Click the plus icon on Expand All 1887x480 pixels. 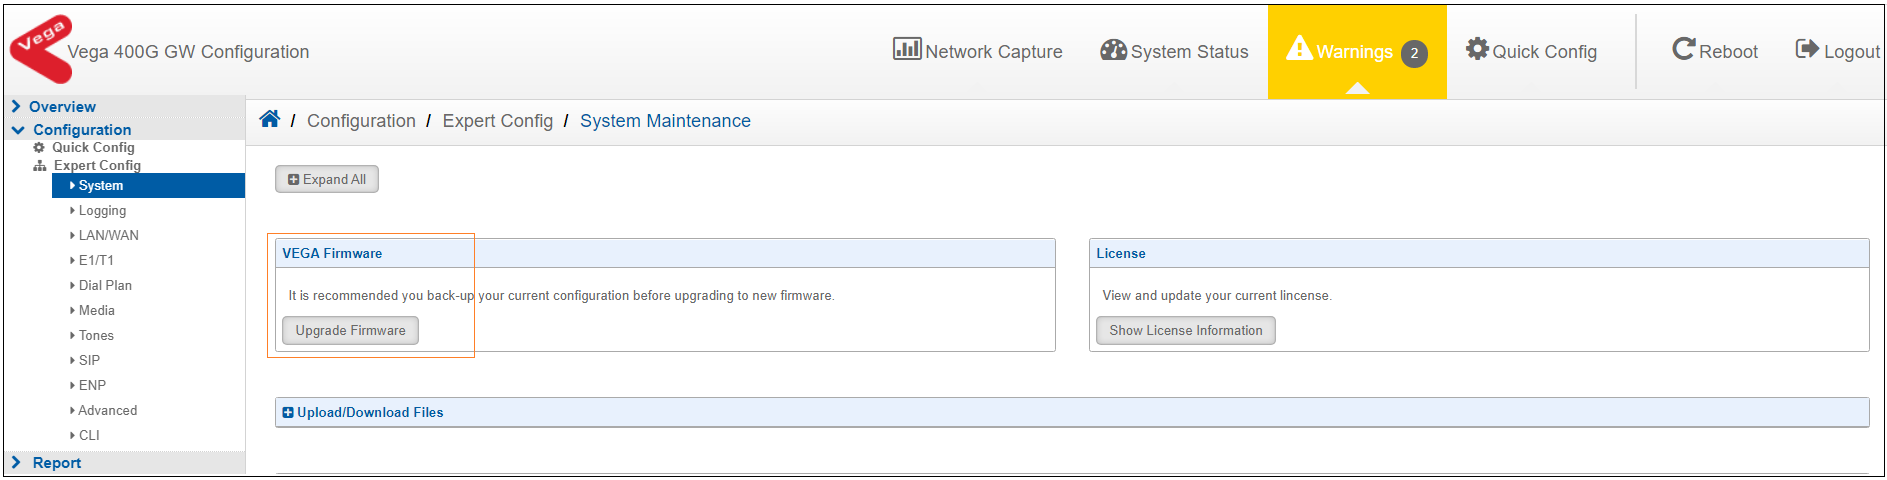pos(293,180)
